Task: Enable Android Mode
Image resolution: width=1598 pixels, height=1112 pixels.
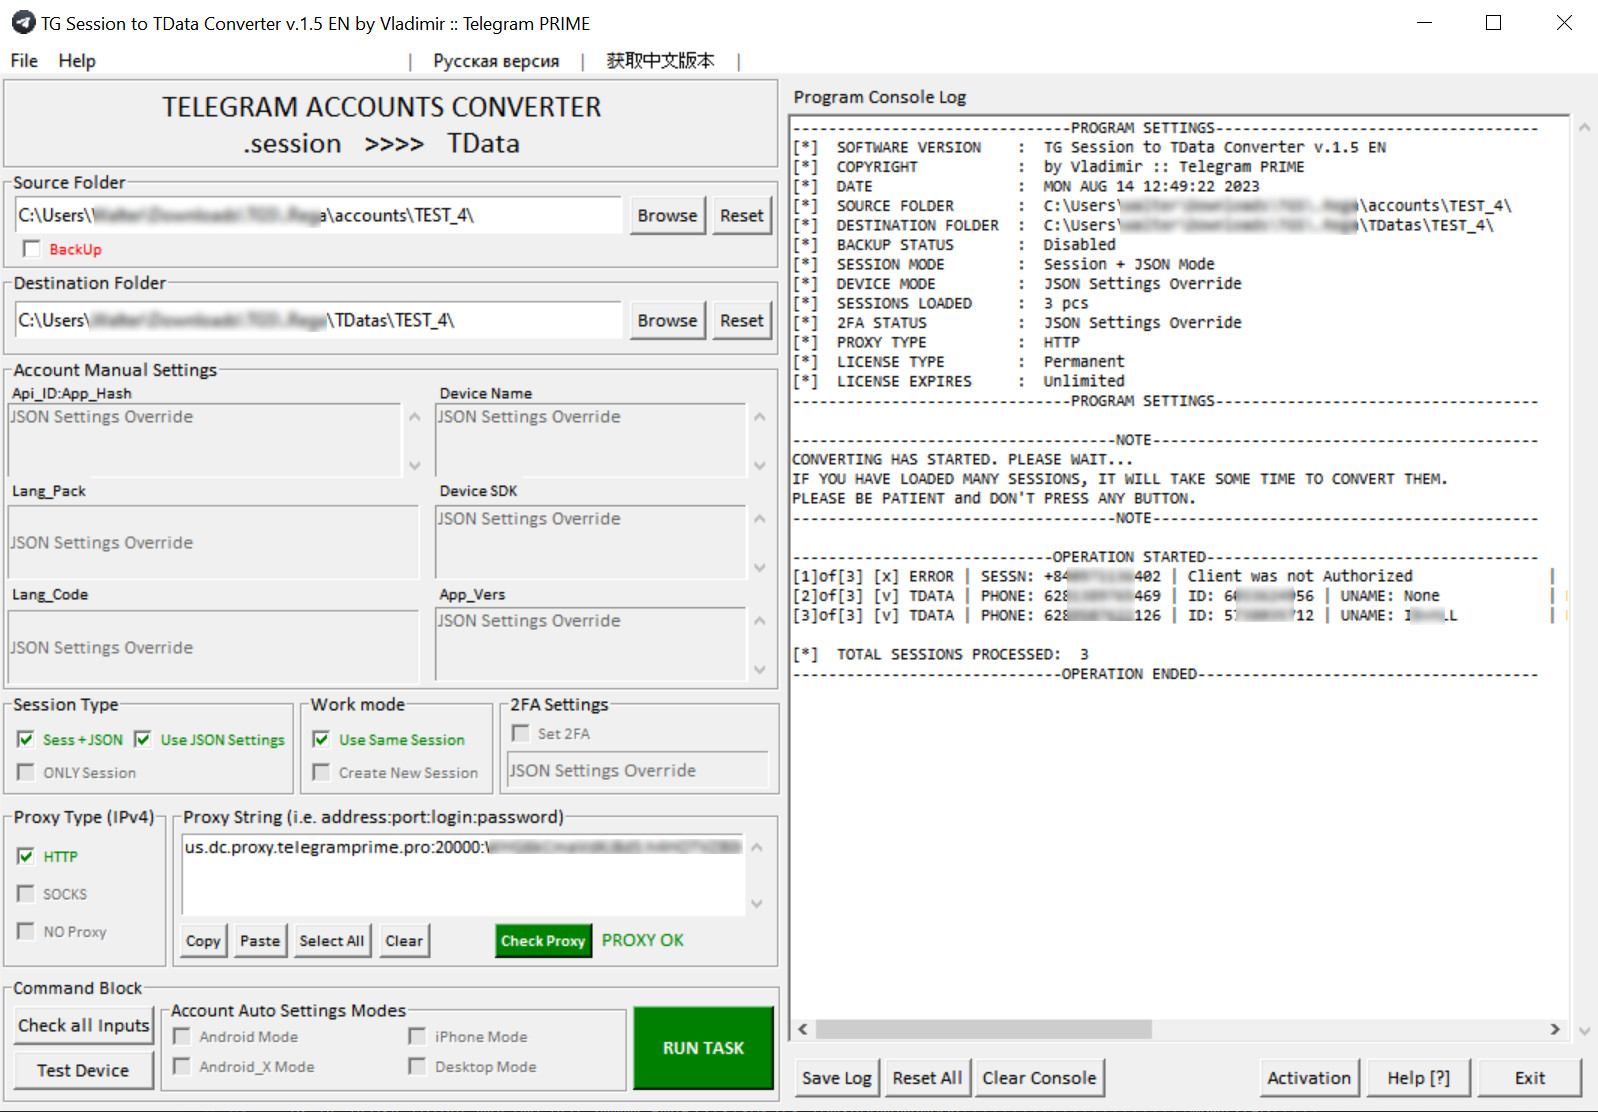Action: tap(182, 1036)
